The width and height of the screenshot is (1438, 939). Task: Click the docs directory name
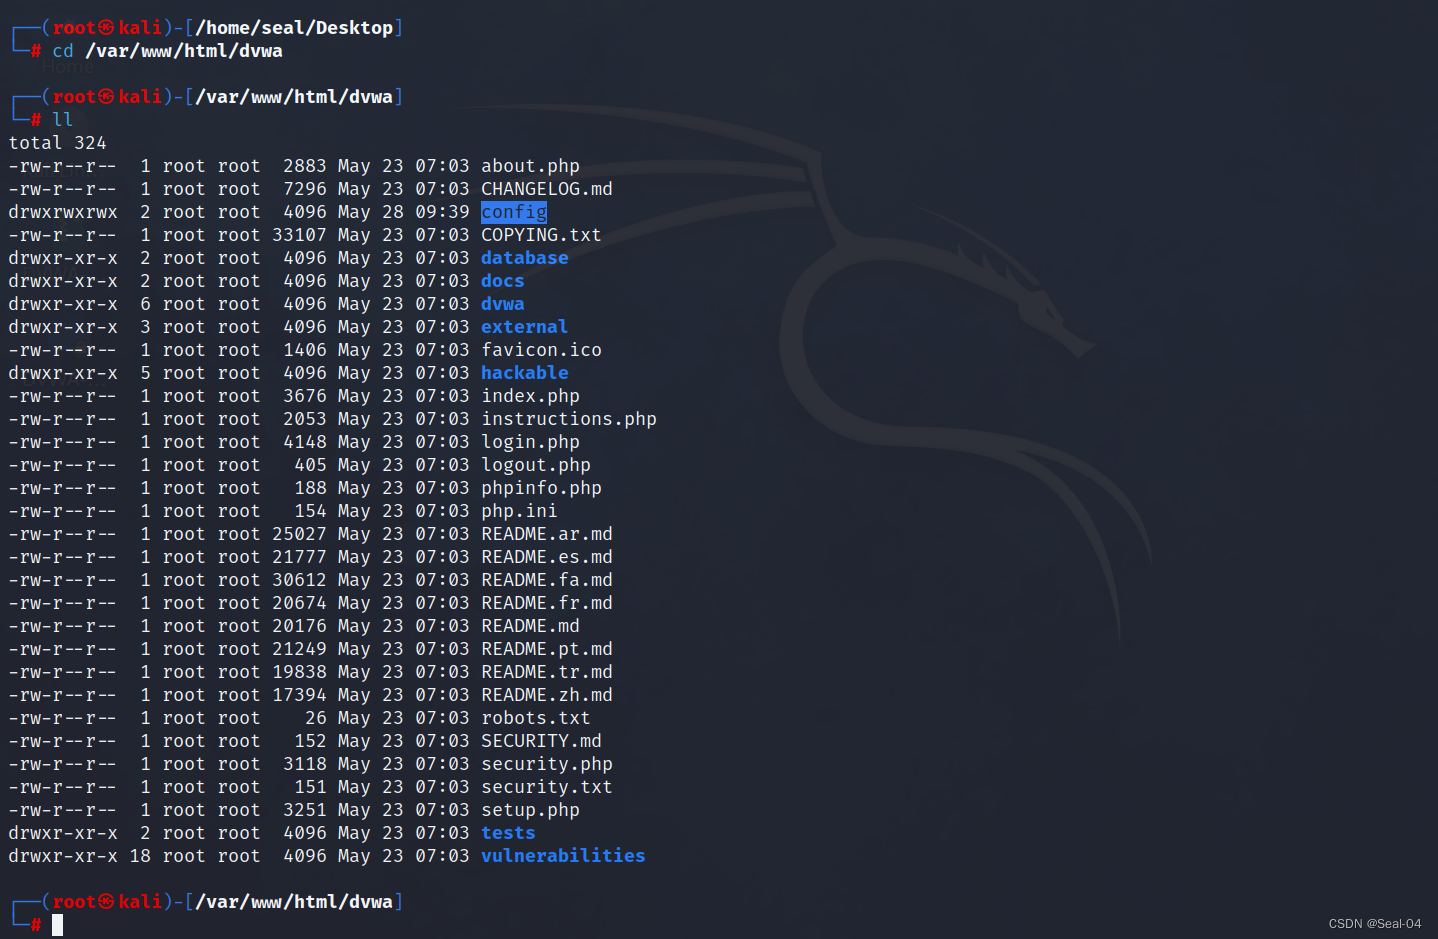click(x=502, y=281)
